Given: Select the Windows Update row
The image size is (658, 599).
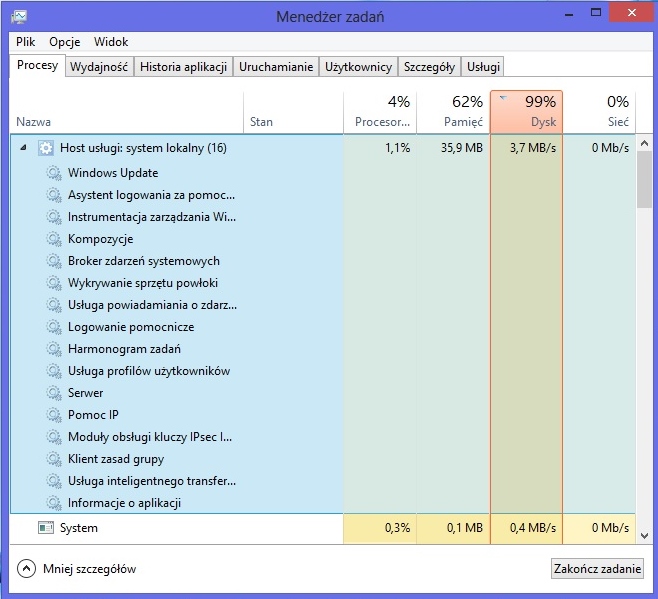Looking at the screenshot, I should [x=322, y=173].
